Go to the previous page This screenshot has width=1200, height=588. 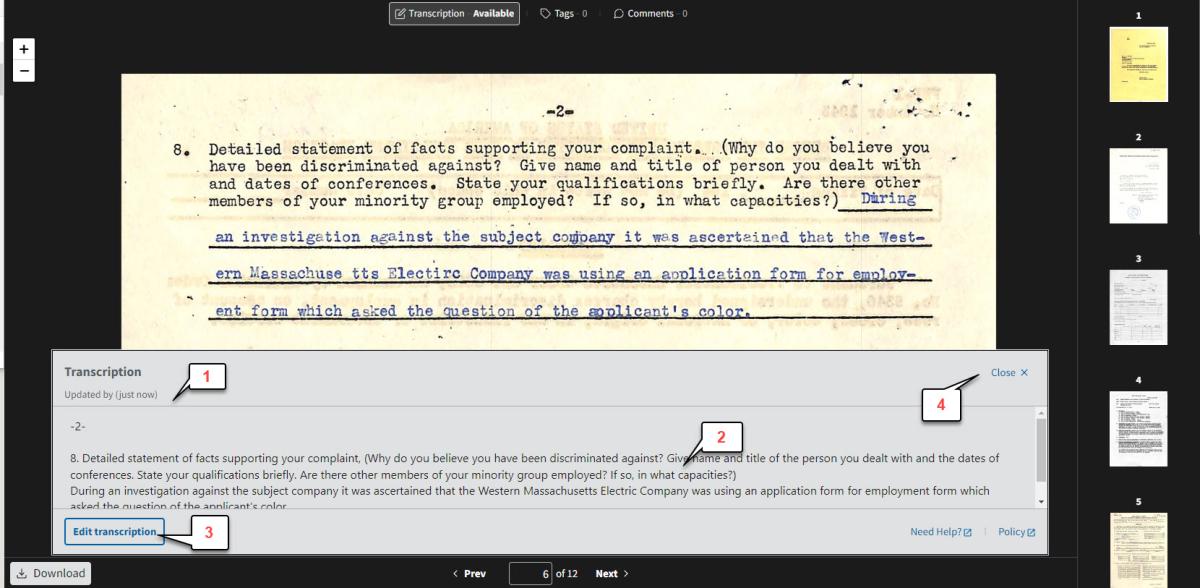tap(469, 573)
